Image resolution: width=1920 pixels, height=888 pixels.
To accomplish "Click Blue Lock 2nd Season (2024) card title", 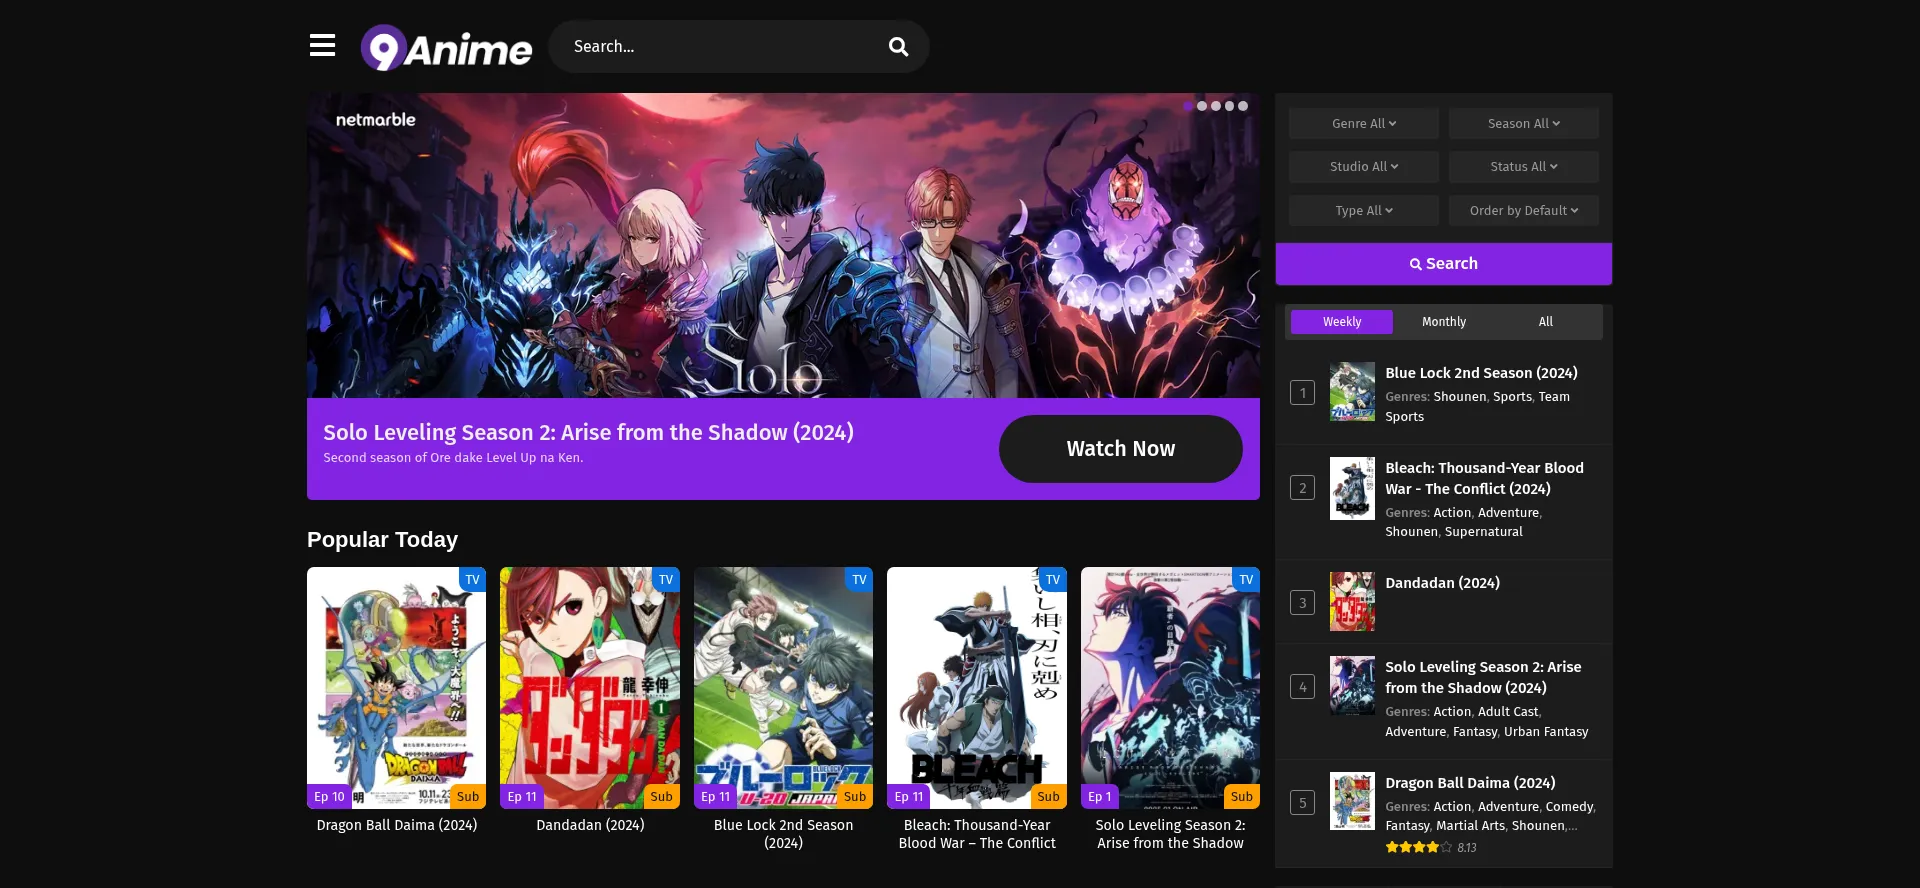I will pos(783,834).
